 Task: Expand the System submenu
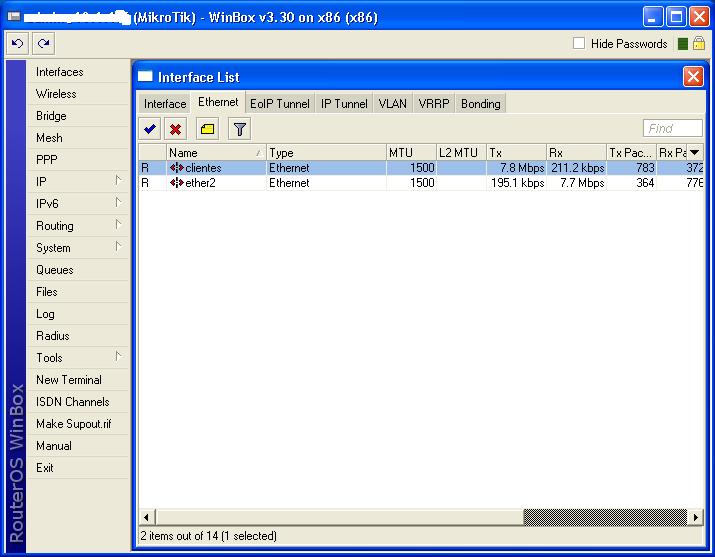pyautogui.click(x=118, y=247)
